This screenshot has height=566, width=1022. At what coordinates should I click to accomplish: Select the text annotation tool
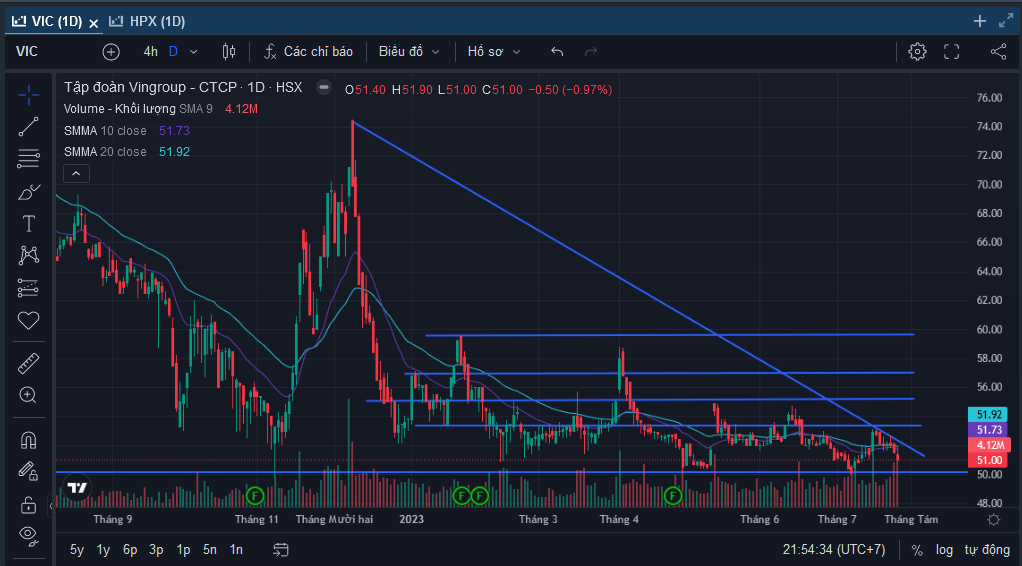pyautogui.click(x=29, y=224)
